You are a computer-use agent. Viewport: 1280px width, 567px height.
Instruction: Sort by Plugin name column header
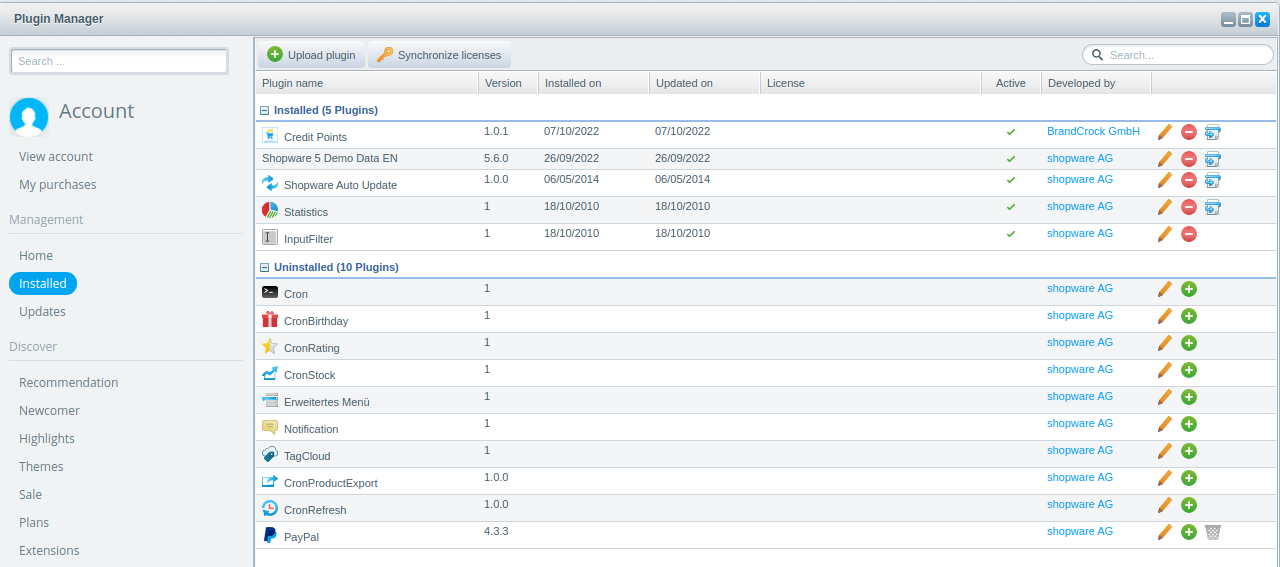point(367,83)
